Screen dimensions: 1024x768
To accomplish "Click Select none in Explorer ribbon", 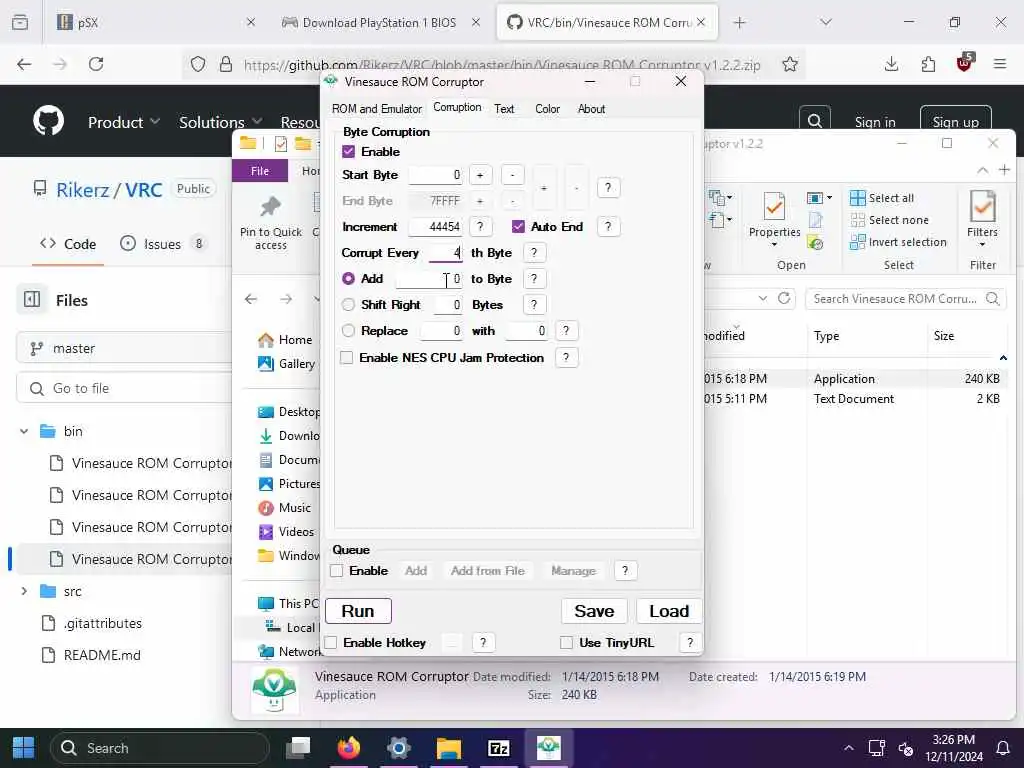I will coord(889,220).
